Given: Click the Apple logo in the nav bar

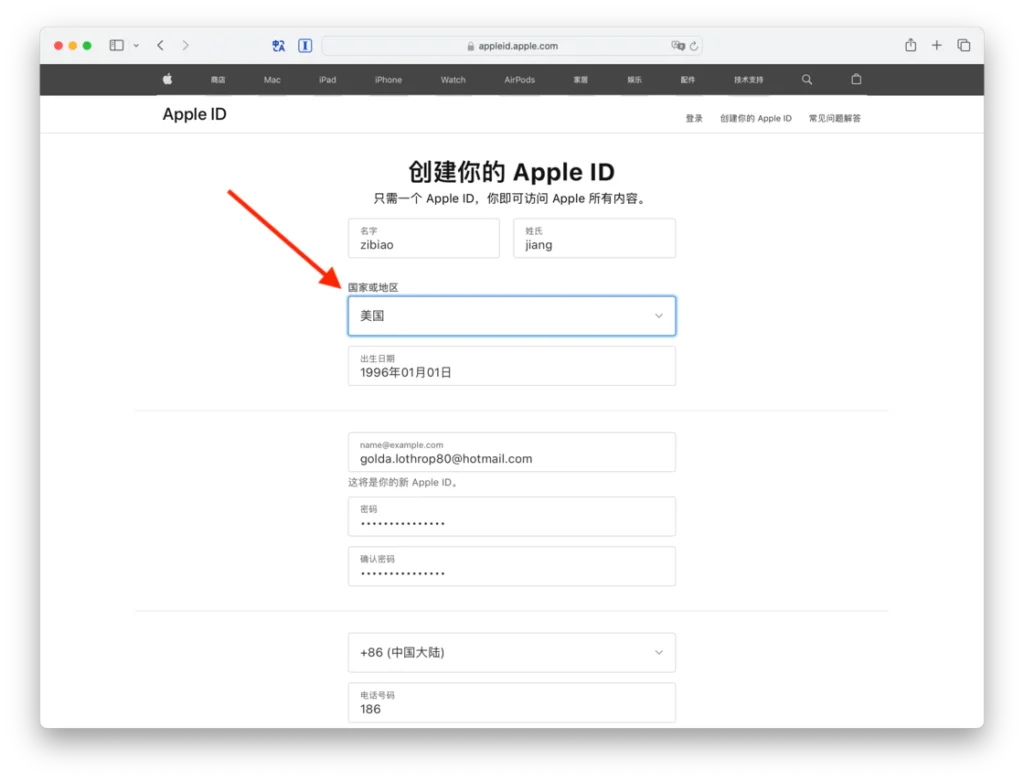Looking at the screenshot, I should [x=167, y=79].
